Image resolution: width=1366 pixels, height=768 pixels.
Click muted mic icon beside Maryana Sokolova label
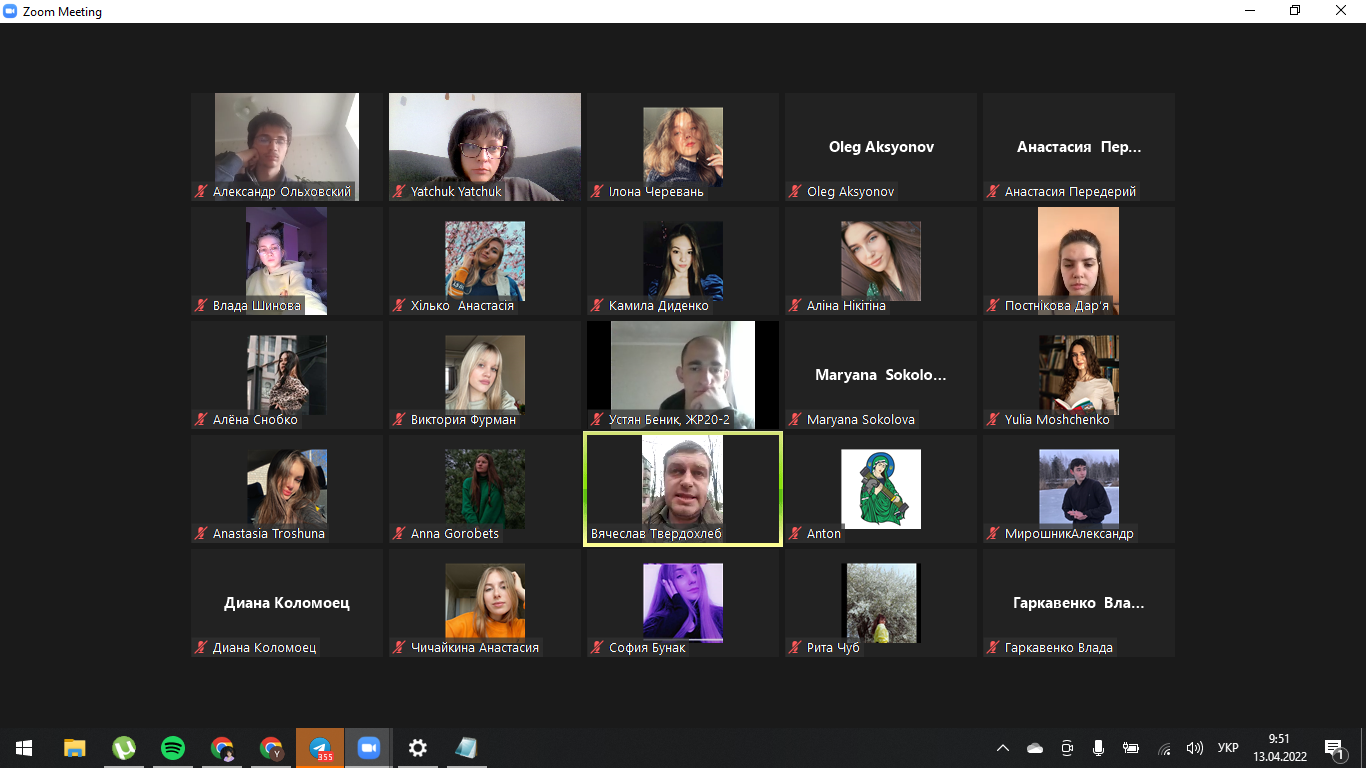click(795, 419)
